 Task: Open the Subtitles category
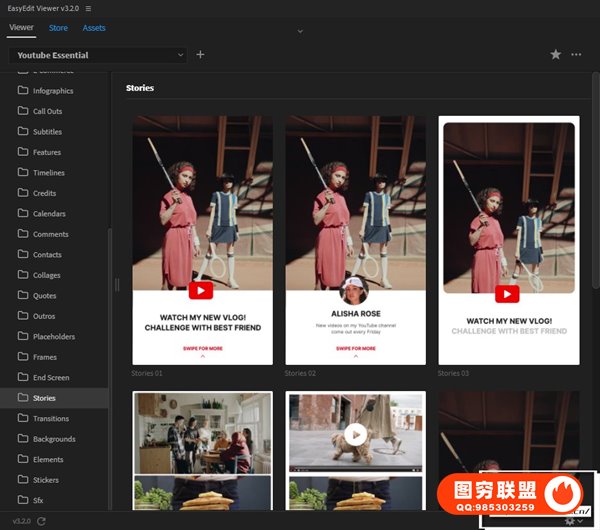47,132
